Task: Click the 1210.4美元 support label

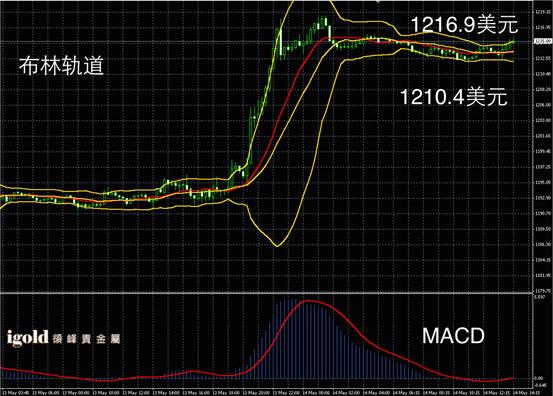Action: click(x=454, y=97)
